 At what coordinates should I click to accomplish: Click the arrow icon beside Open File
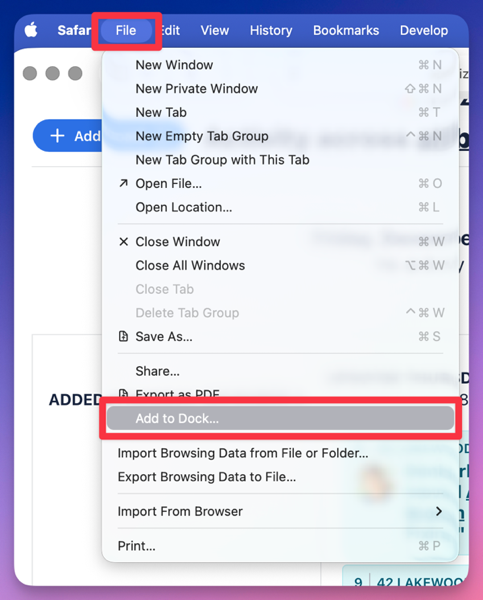(123, 183)
